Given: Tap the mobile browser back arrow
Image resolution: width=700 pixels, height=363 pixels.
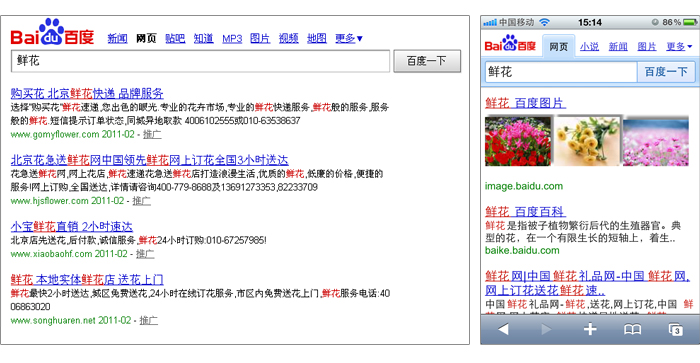Looking at the screenshot, I should pyautogui.click(x=503, y=330).
